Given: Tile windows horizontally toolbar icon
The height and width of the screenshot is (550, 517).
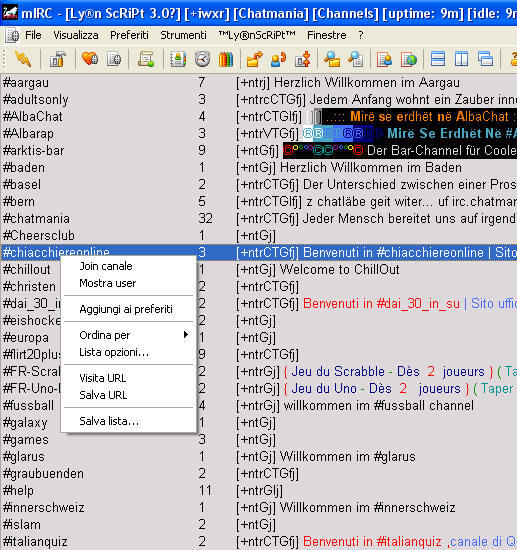Looking at the screenshot, I should click(x=438, y=59).
